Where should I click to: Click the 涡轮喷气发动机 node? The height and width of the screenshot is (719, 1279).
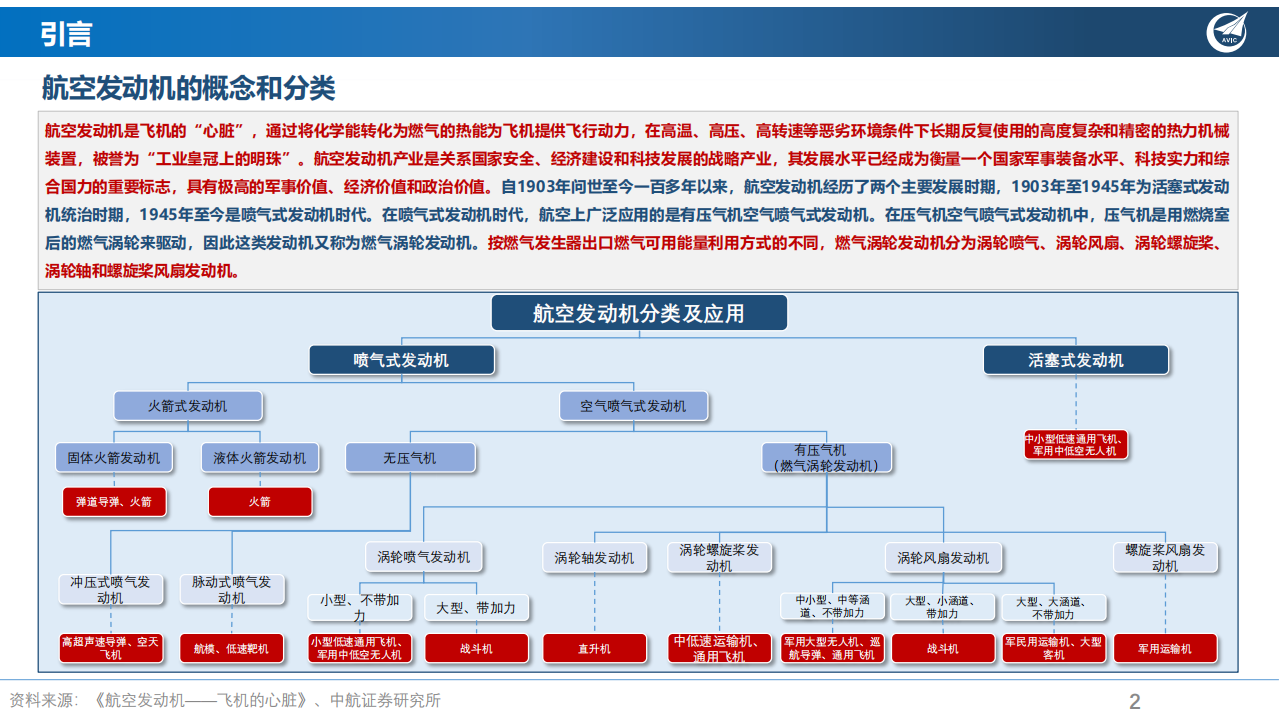tap(424, 557)
